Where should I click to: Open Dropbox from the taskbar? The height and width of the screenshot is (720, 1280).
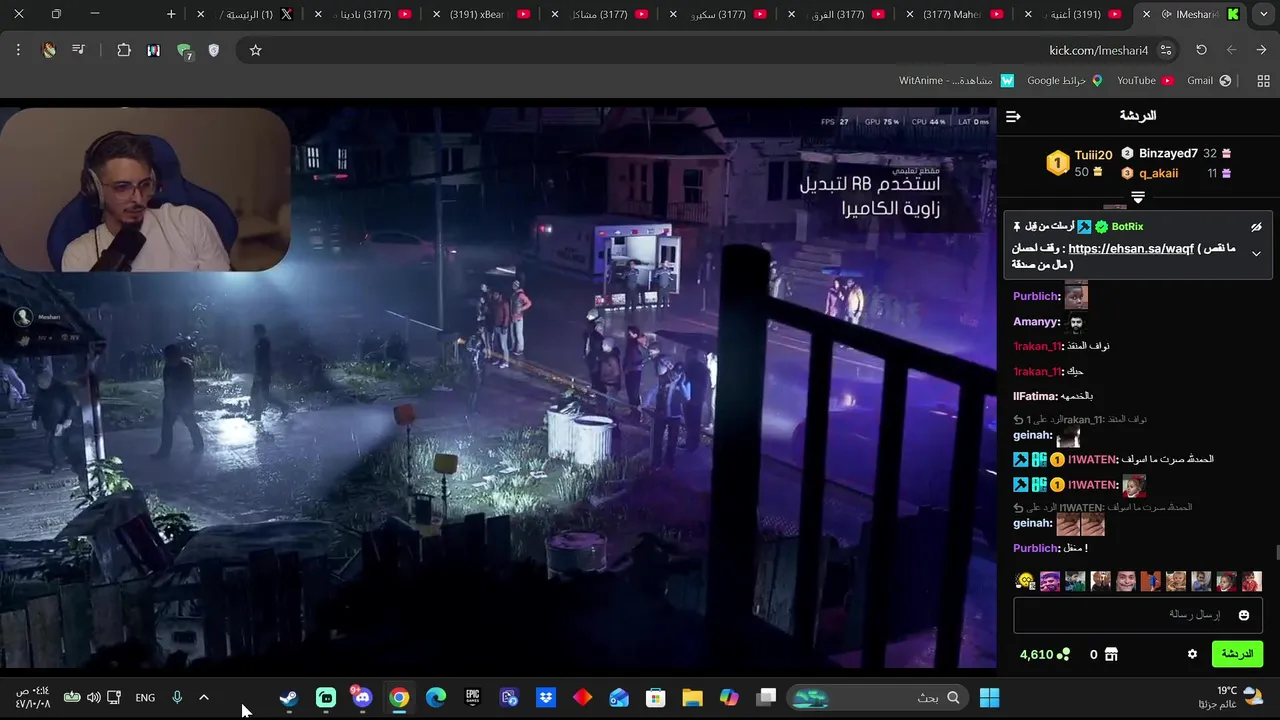tap(546, 698)
